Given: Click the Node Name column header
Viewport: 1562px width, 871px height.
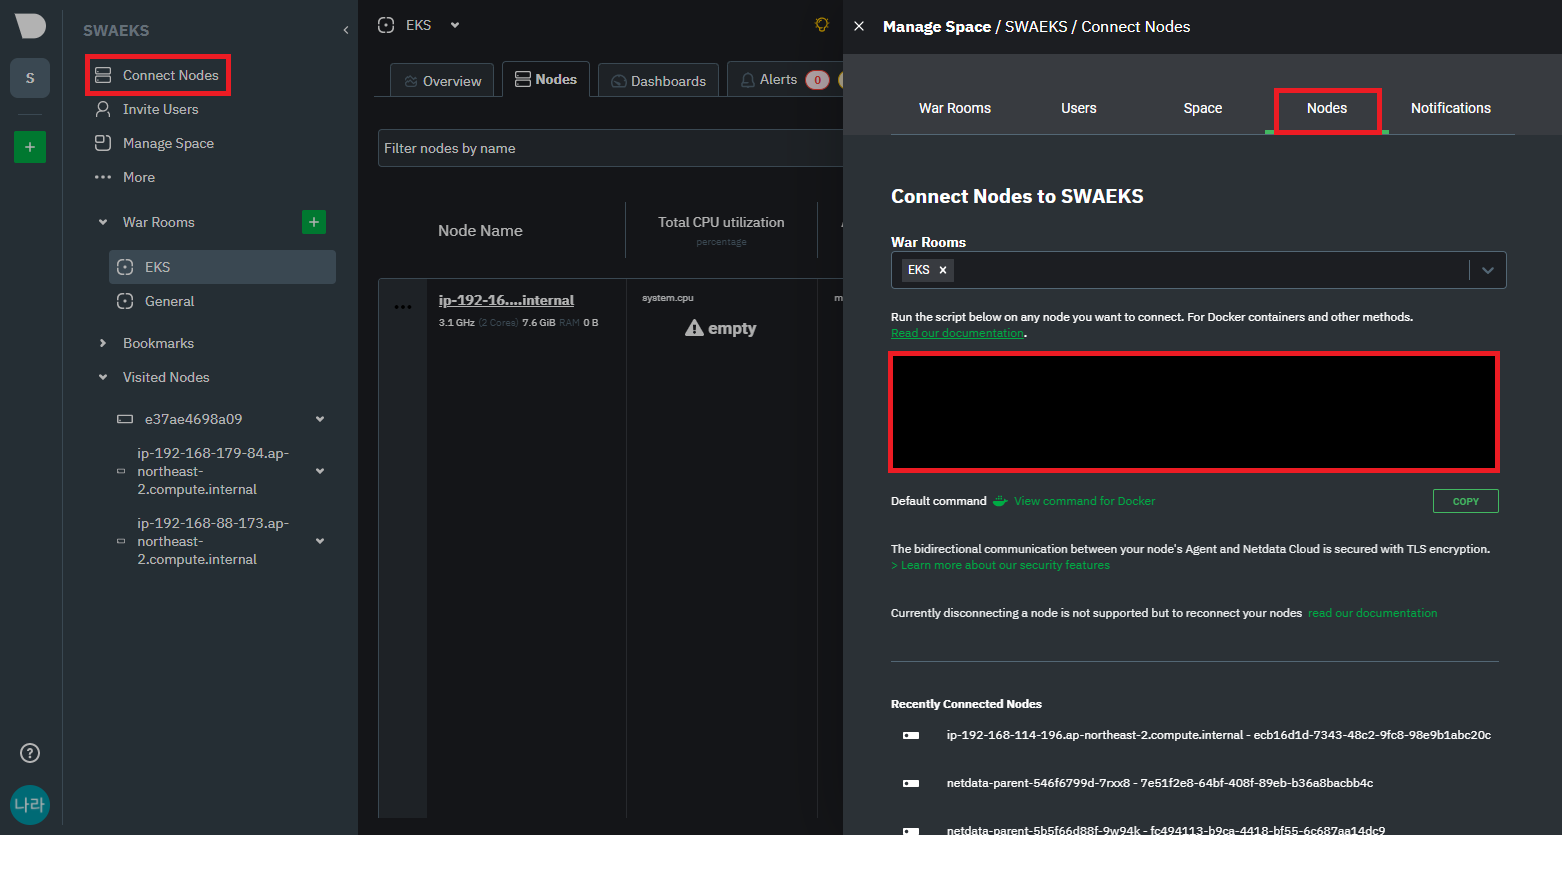Looking at the screenshot, I should pos(480,231).
